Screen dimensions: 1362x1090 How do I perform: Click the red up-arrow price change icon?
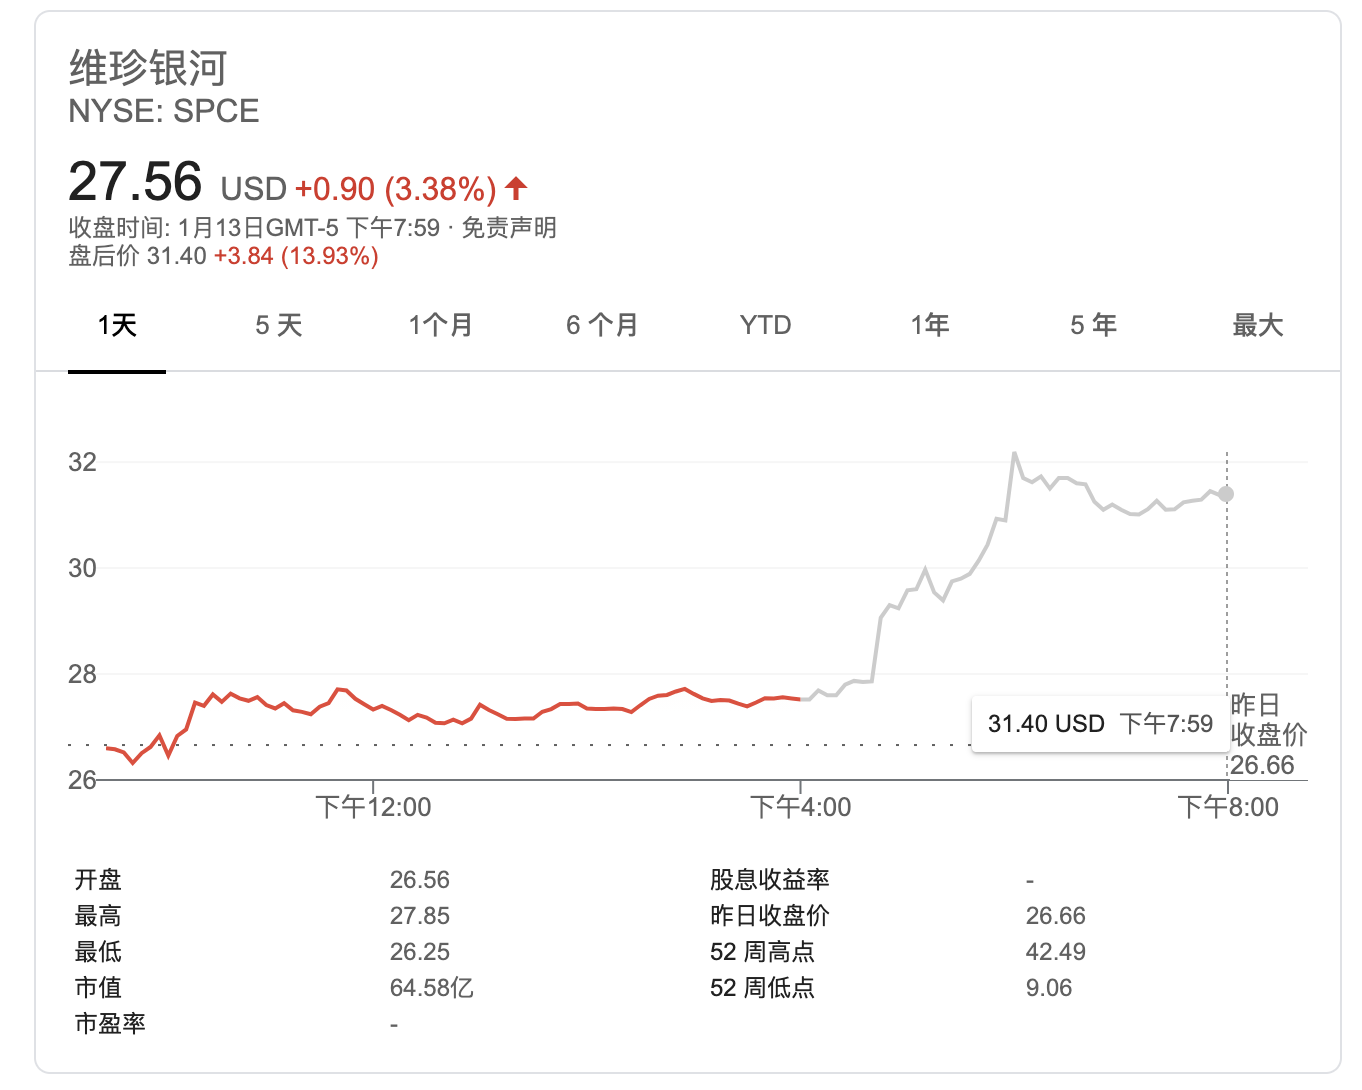[516, 187]
